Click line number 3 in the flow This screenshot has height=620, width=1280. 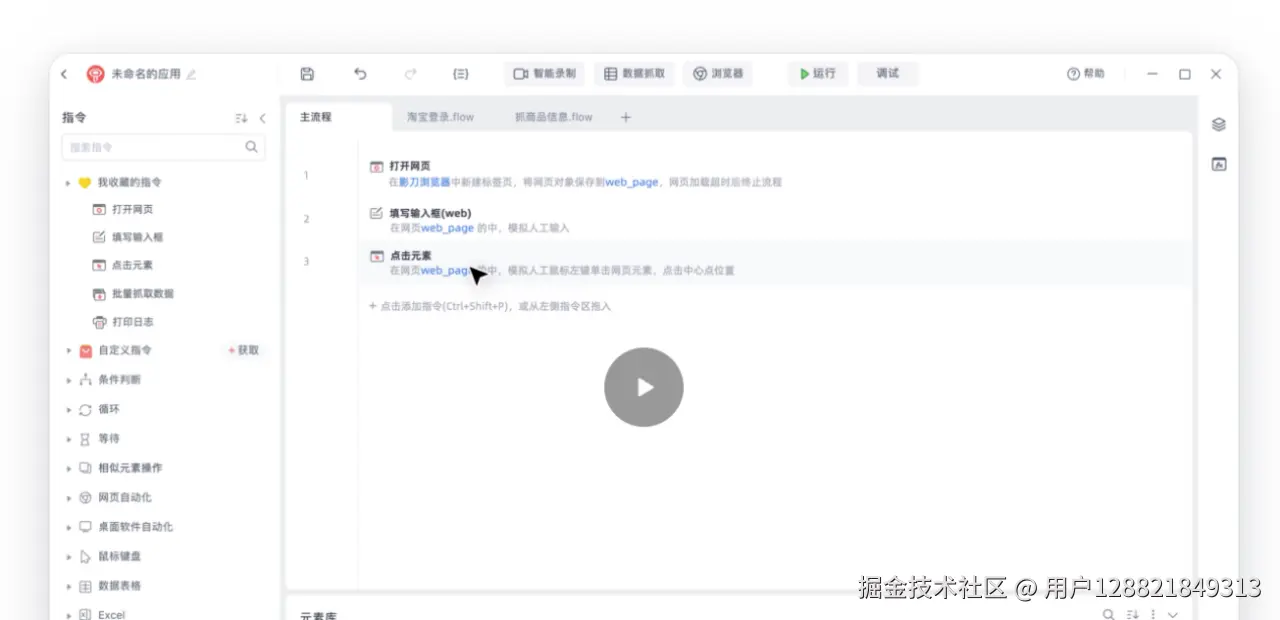[x=306, y=262]
